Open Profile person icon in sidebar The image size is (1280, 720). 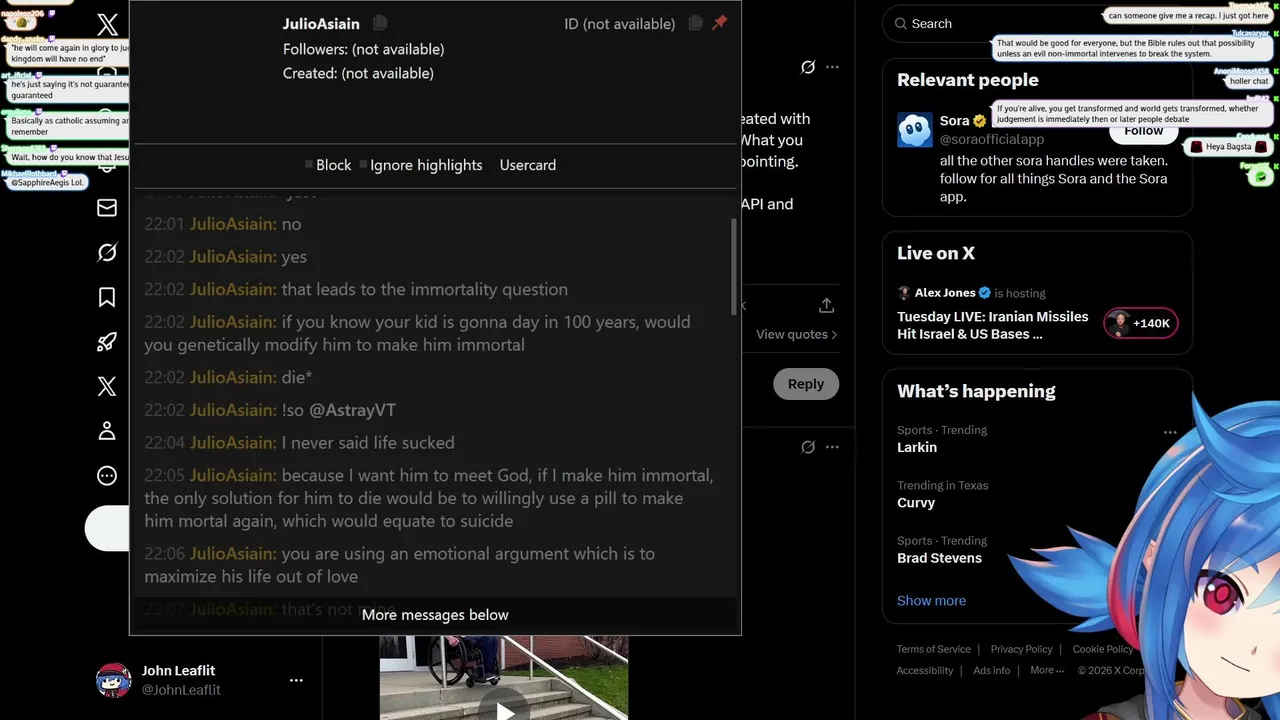pyautogui.click(x=107, y=431)
